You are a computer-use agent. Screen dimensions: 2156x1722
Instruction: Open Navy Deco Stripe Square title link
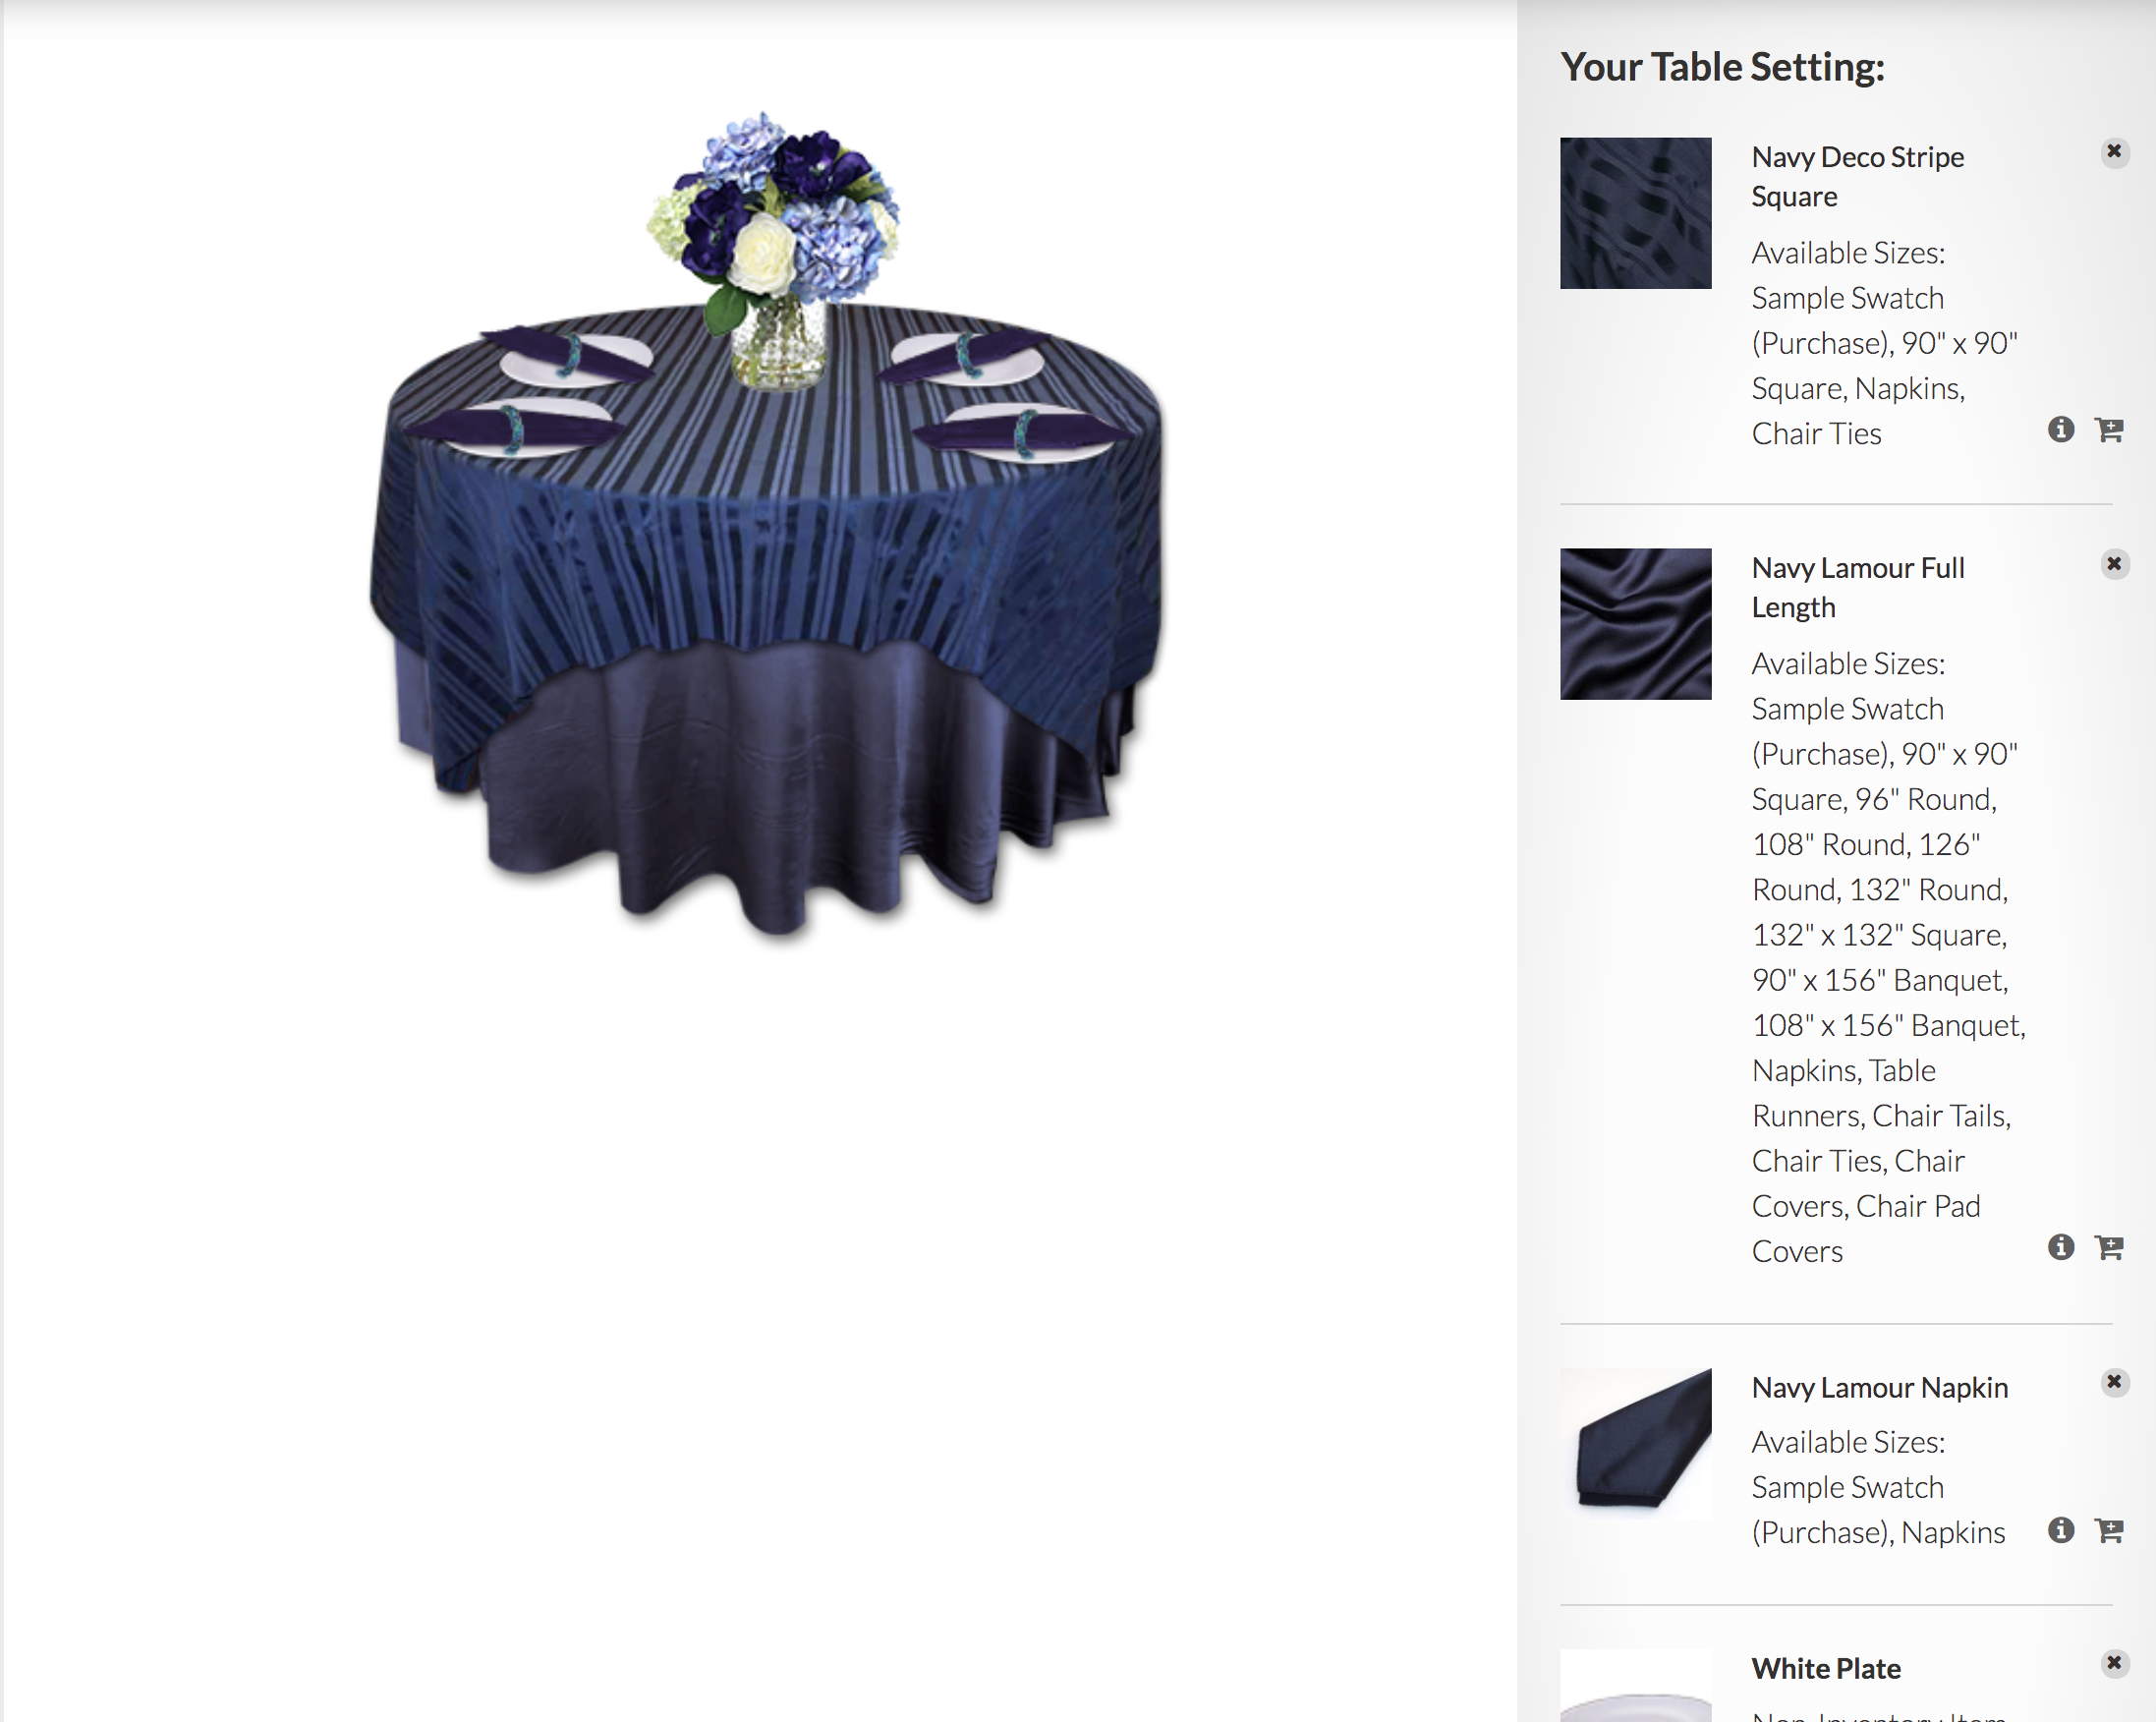pyautogui.click(x=1858, y=177)
